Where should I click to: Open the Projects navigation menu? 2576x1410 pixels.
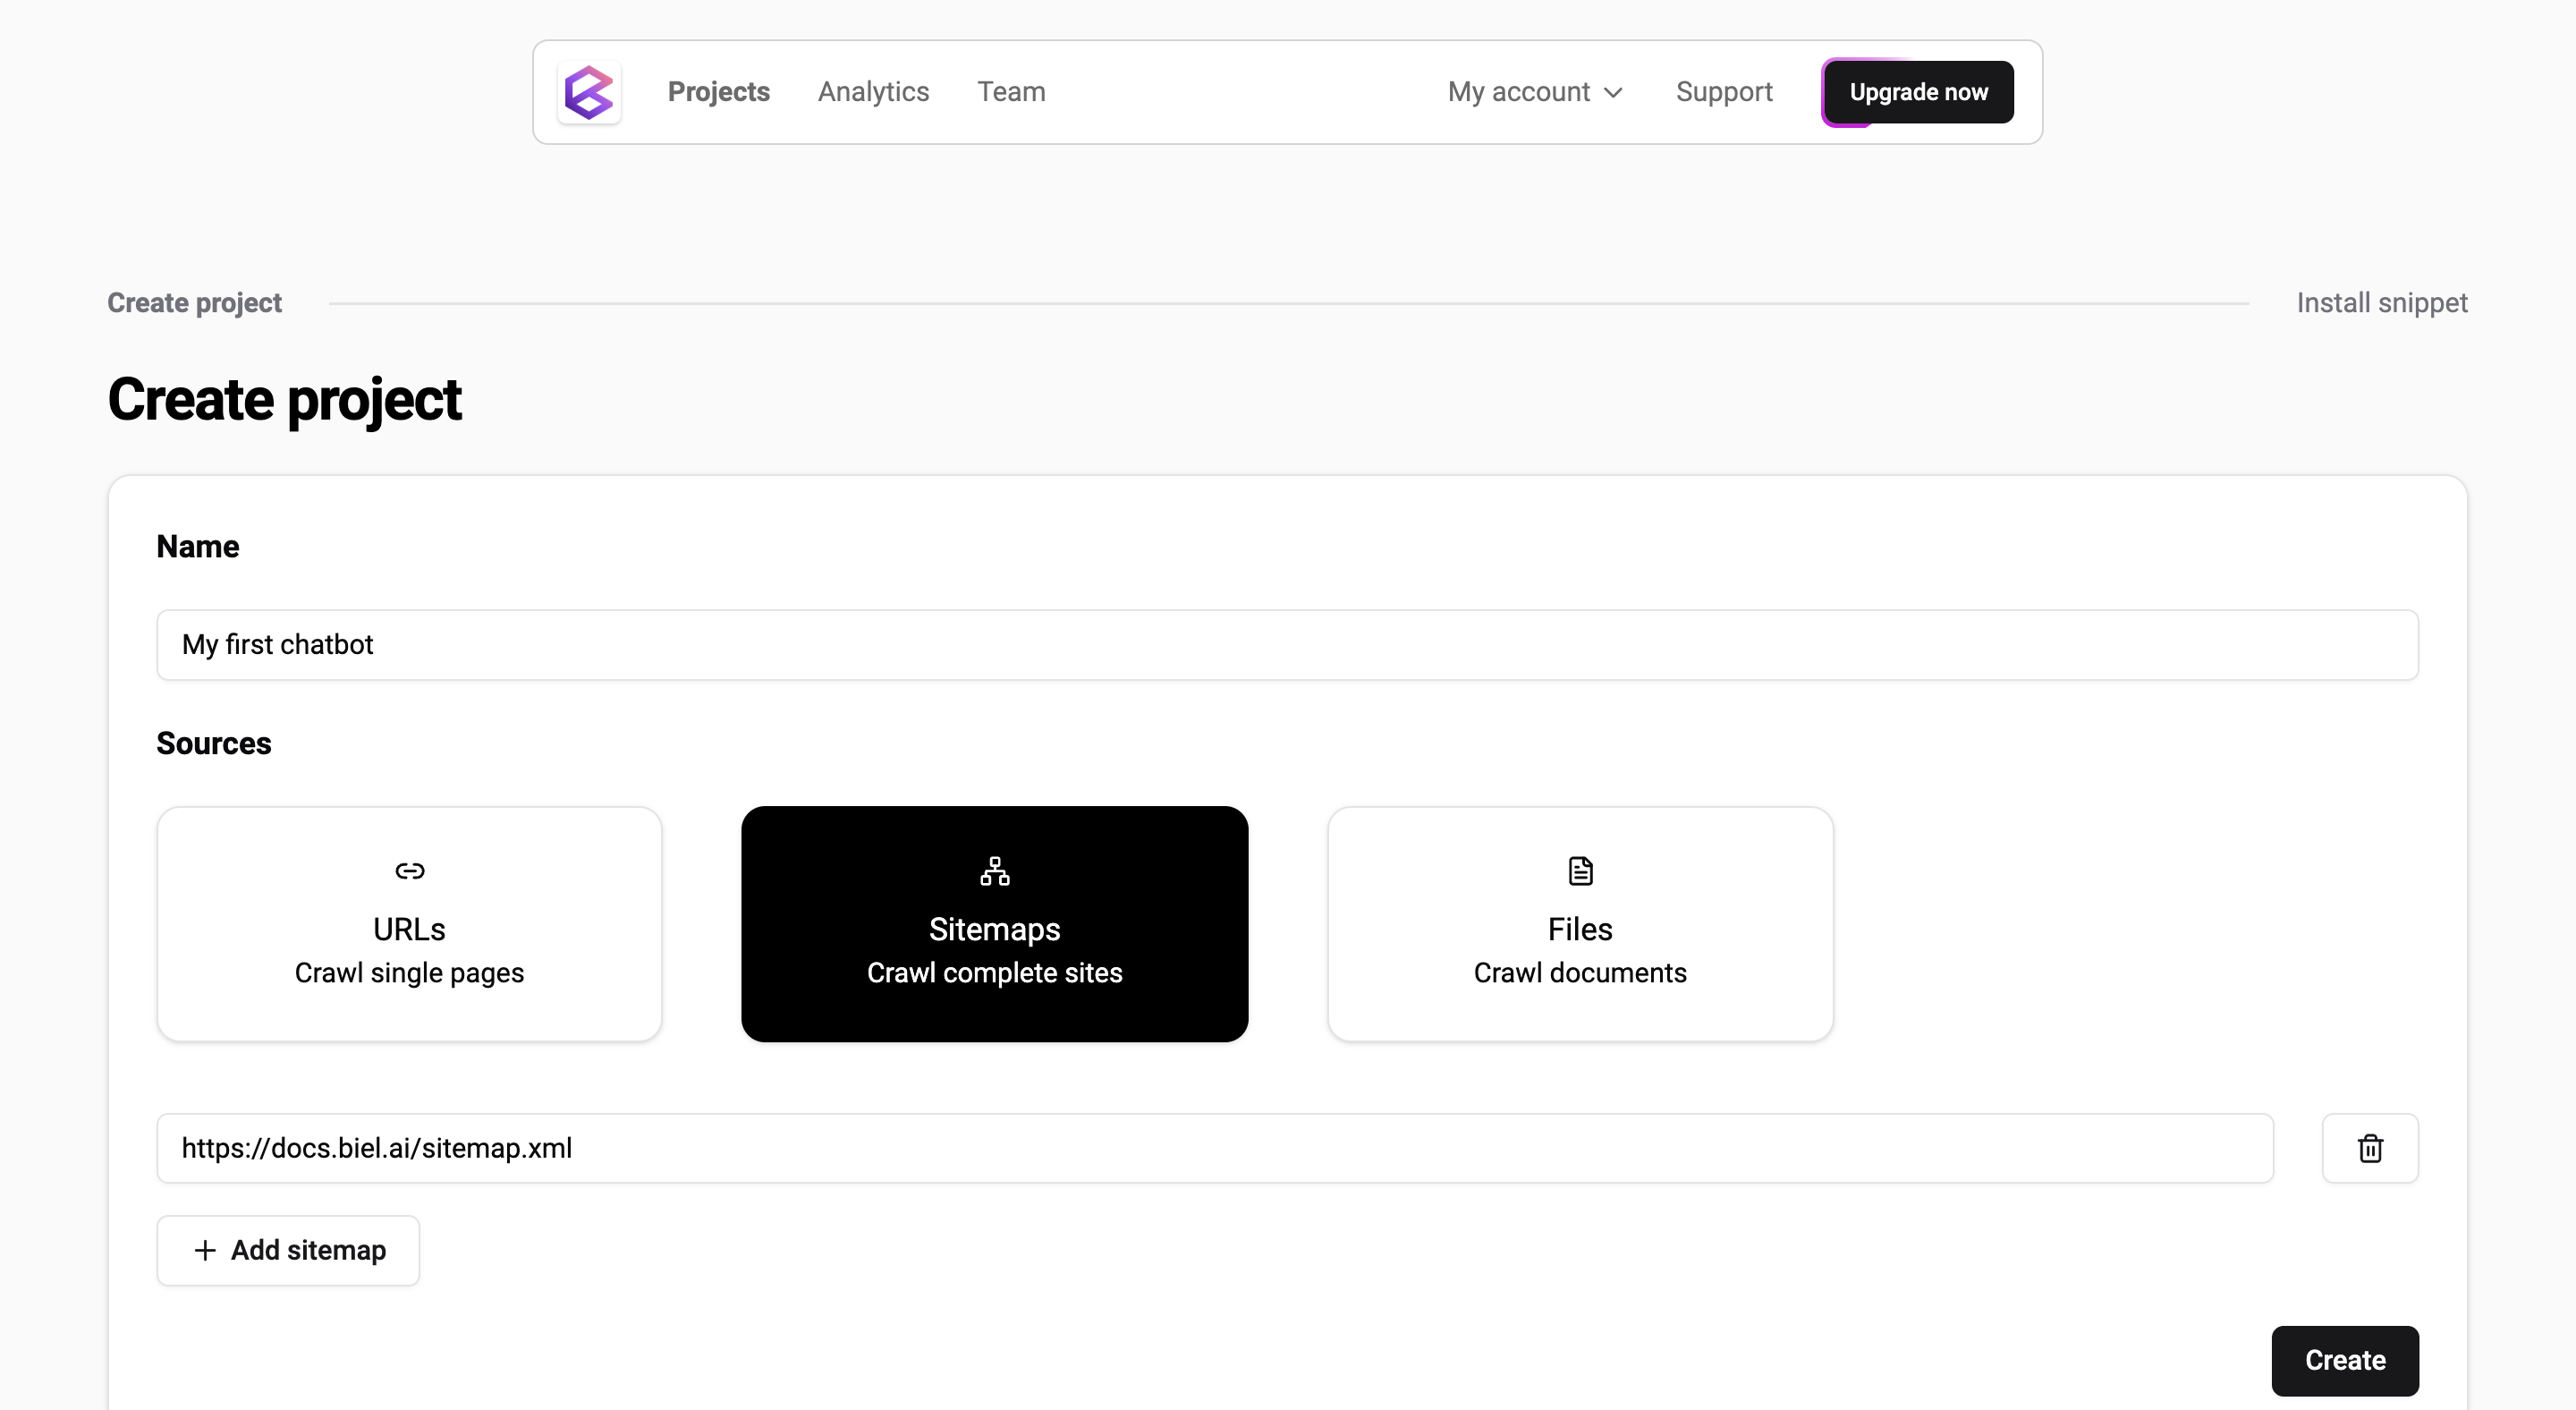pos(718,90)
